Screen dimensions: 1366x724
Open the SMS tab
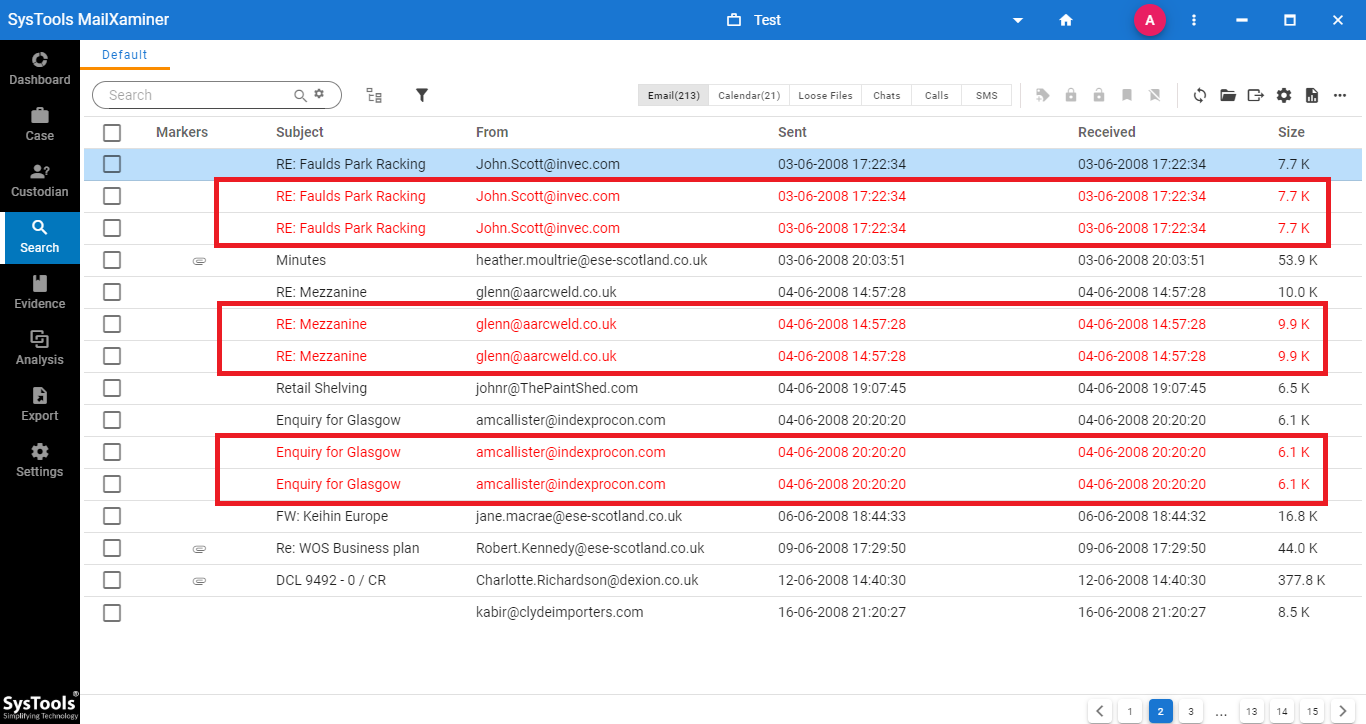[x=986, y=95]
